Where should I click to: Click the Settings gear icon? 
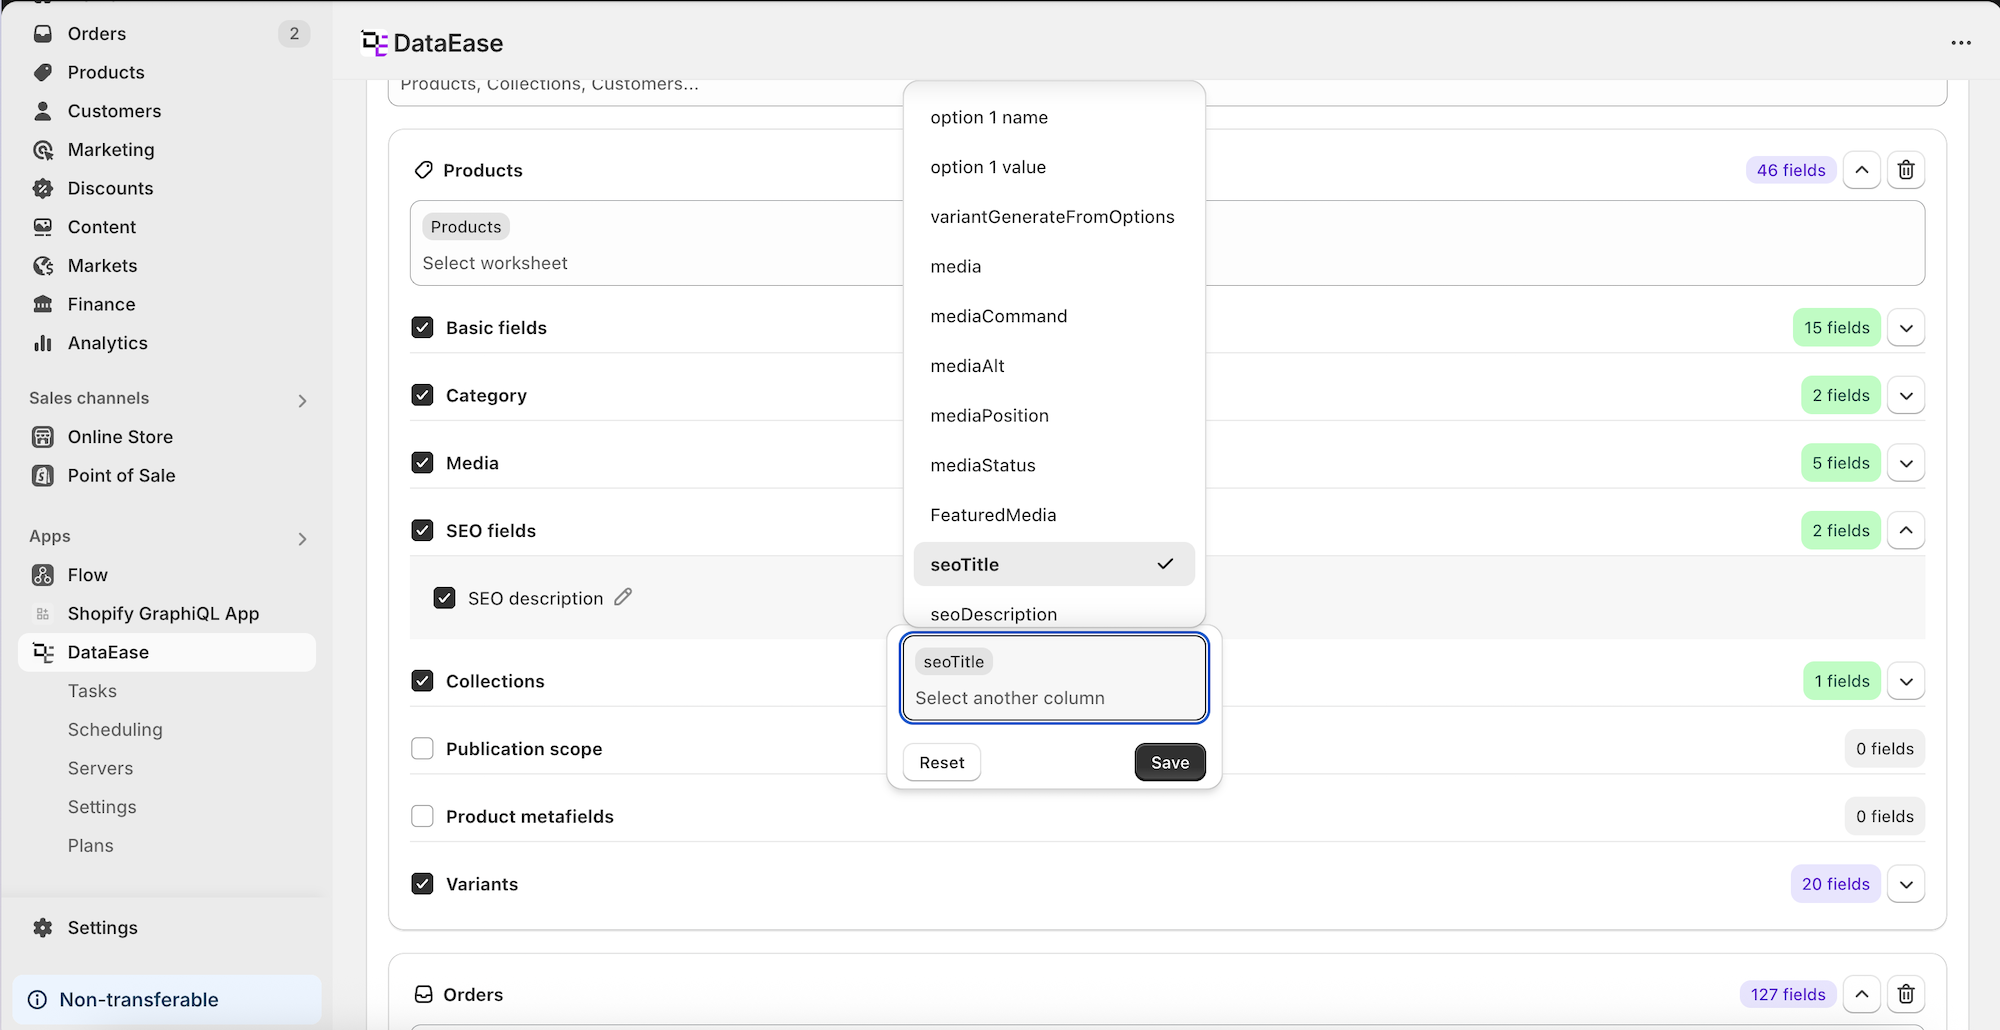43,928
